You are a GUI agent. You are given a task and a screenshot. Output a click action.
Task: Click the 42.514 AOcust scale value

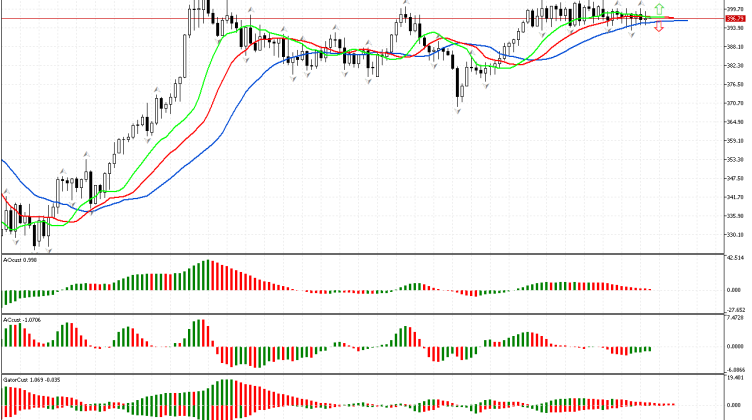[x=736, y=259]
